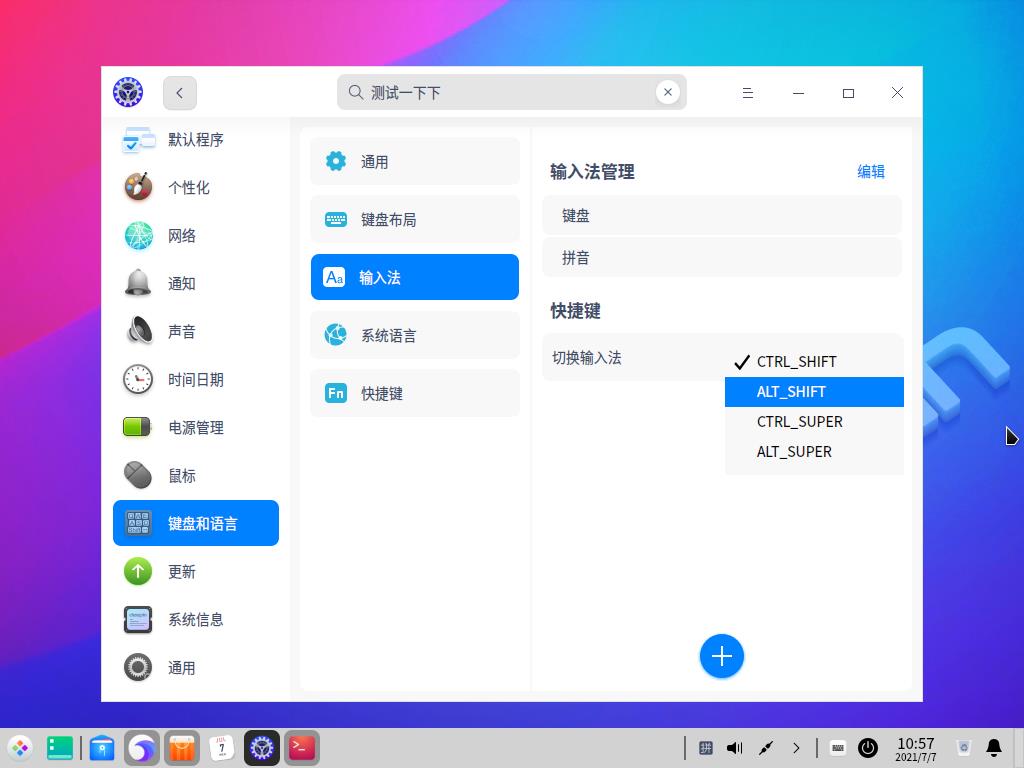Open 网络 network settings
The image size is (1024, 768).
(195, 236)
